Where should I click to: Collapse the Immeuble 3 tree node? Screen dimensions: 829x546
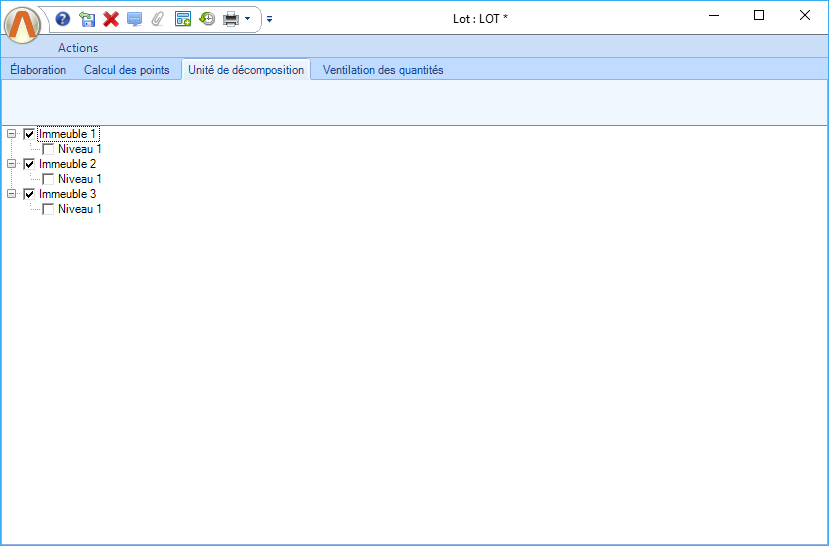click(x=12, y=194)
